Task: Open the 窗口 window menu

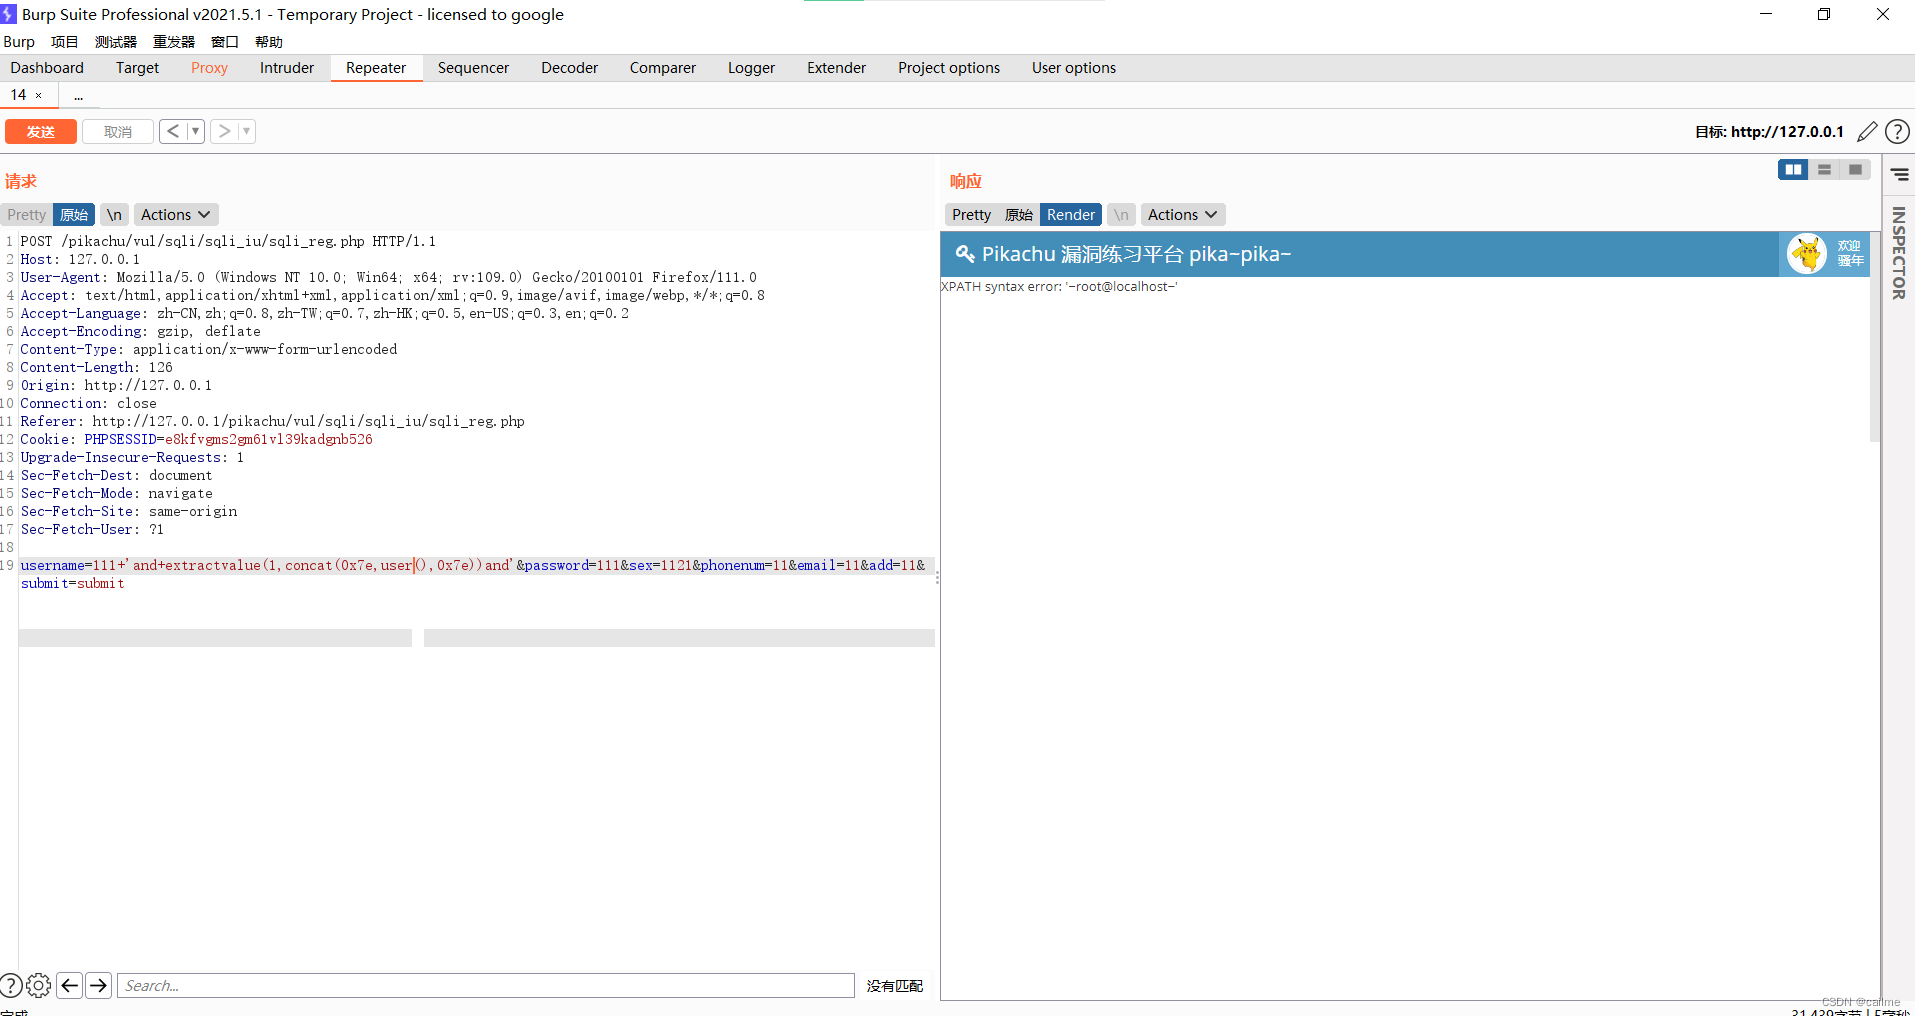Action: 225,42
